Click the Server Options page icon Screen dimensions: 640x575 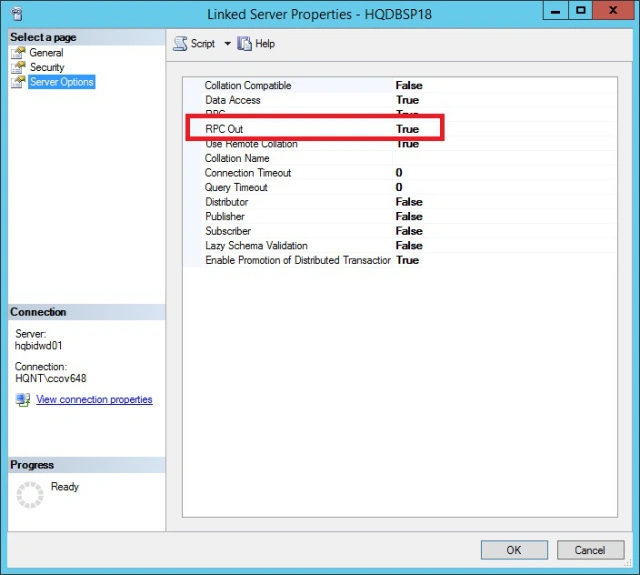18,82
